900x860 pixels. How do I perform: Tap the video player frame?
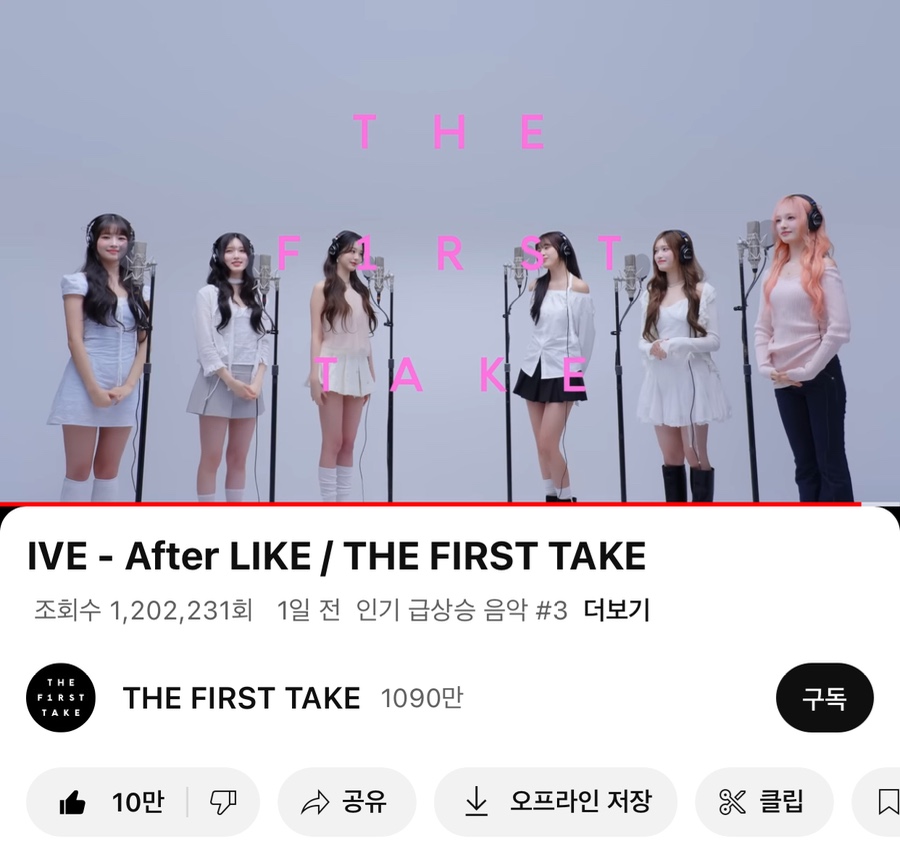click(x=450, y=251)
